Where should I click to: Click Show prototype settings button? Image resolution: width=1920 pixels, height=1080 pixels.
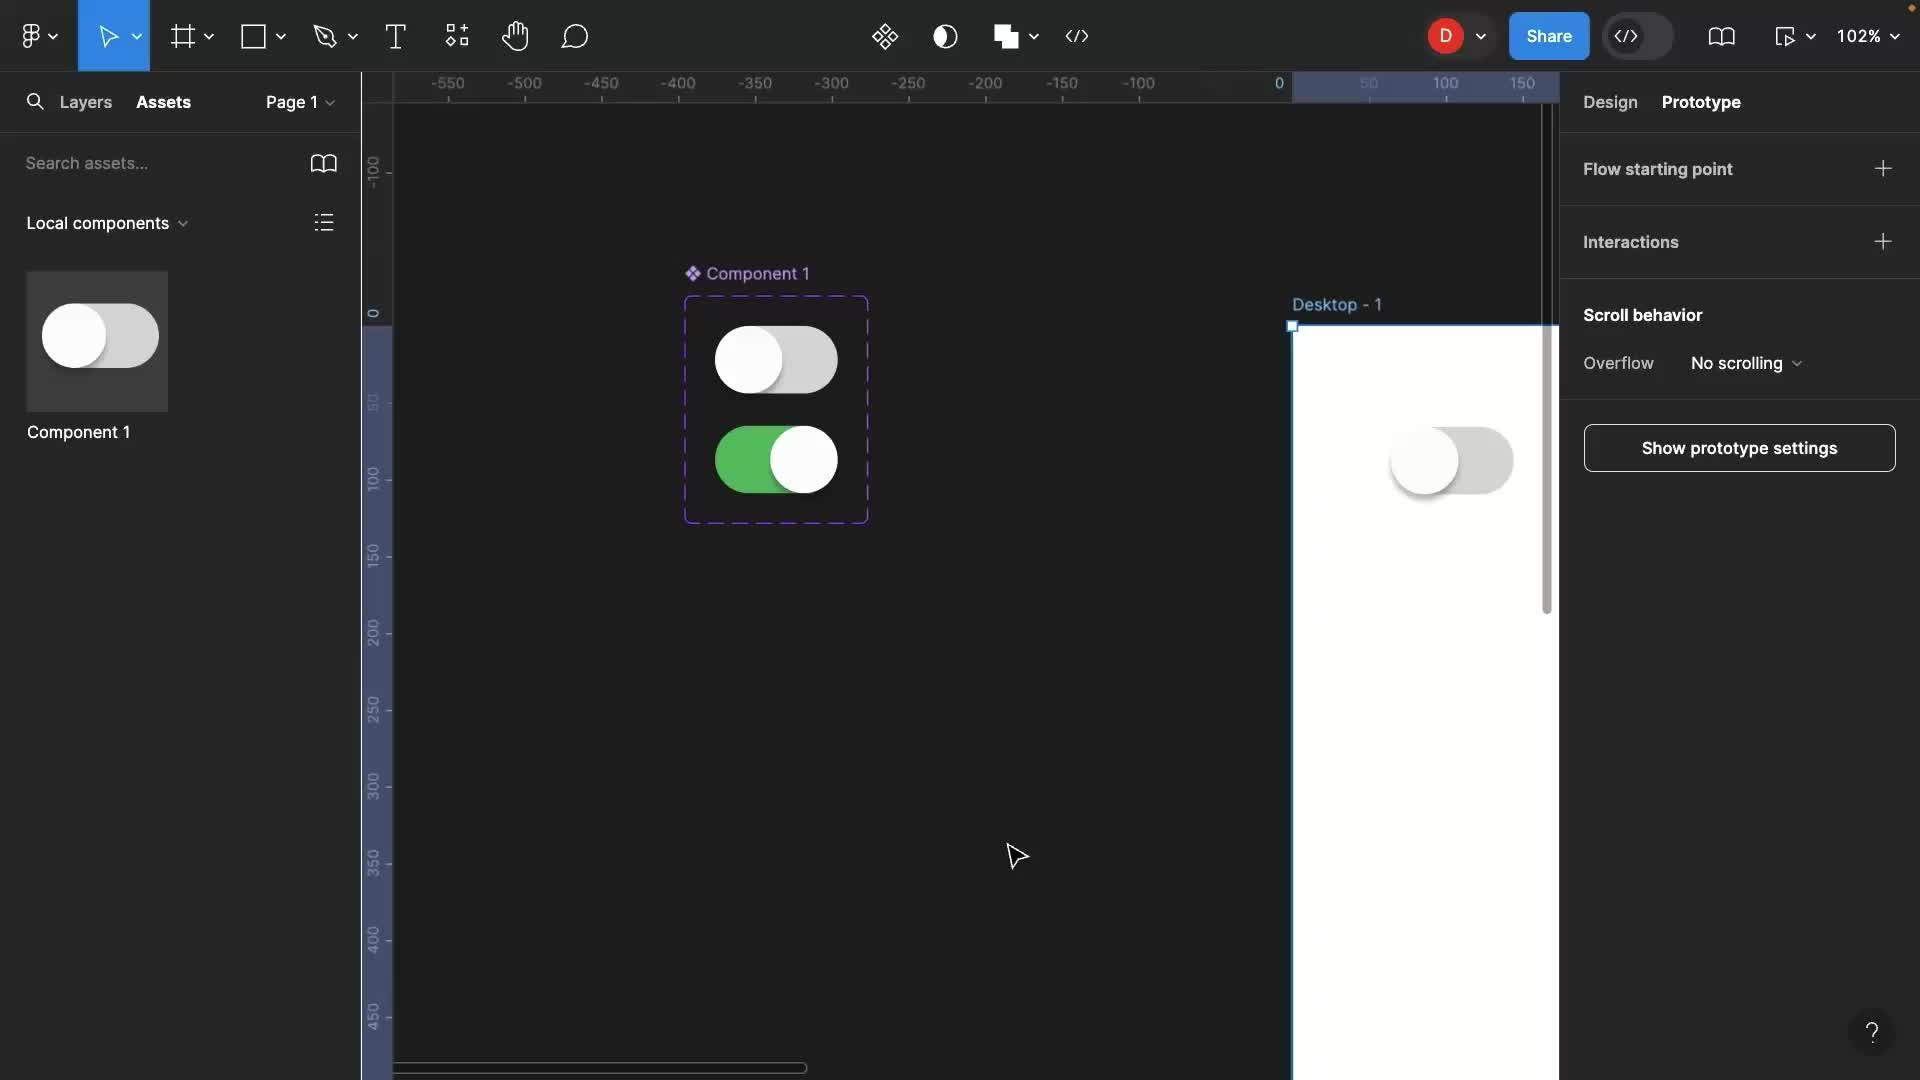[1738, 448]
